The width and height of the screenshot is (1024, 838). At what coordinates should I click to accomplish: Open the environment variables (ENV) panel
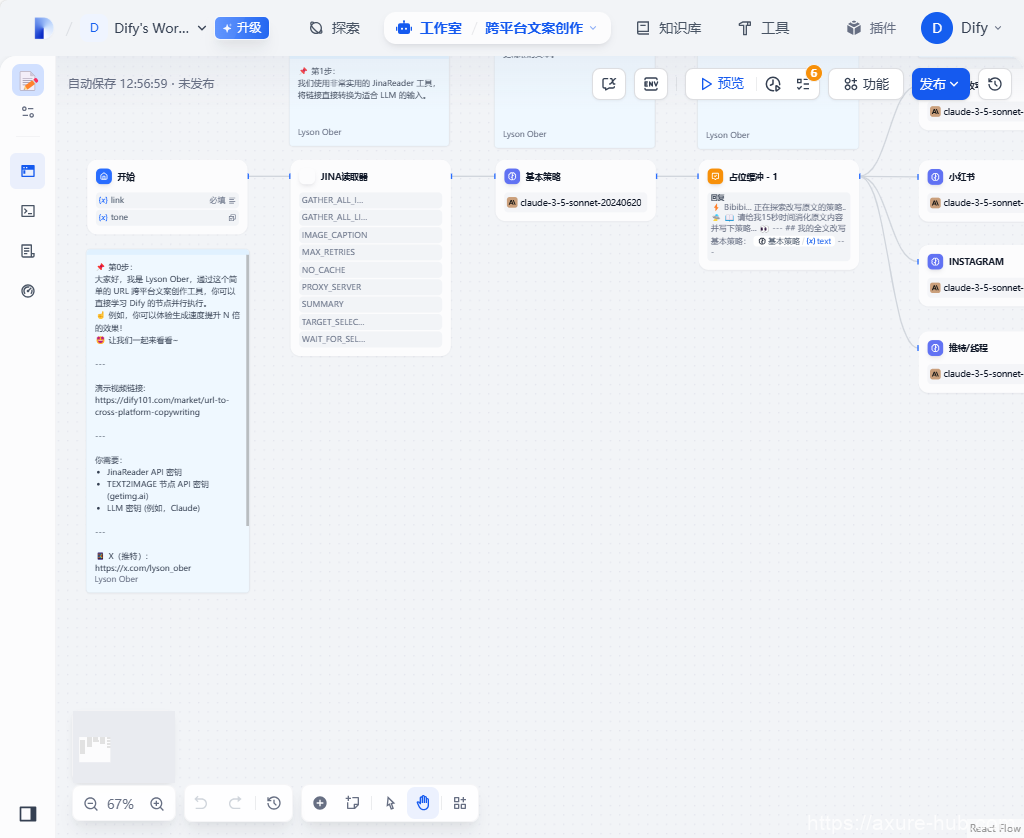pyautogui.click(x=651, y=84)
